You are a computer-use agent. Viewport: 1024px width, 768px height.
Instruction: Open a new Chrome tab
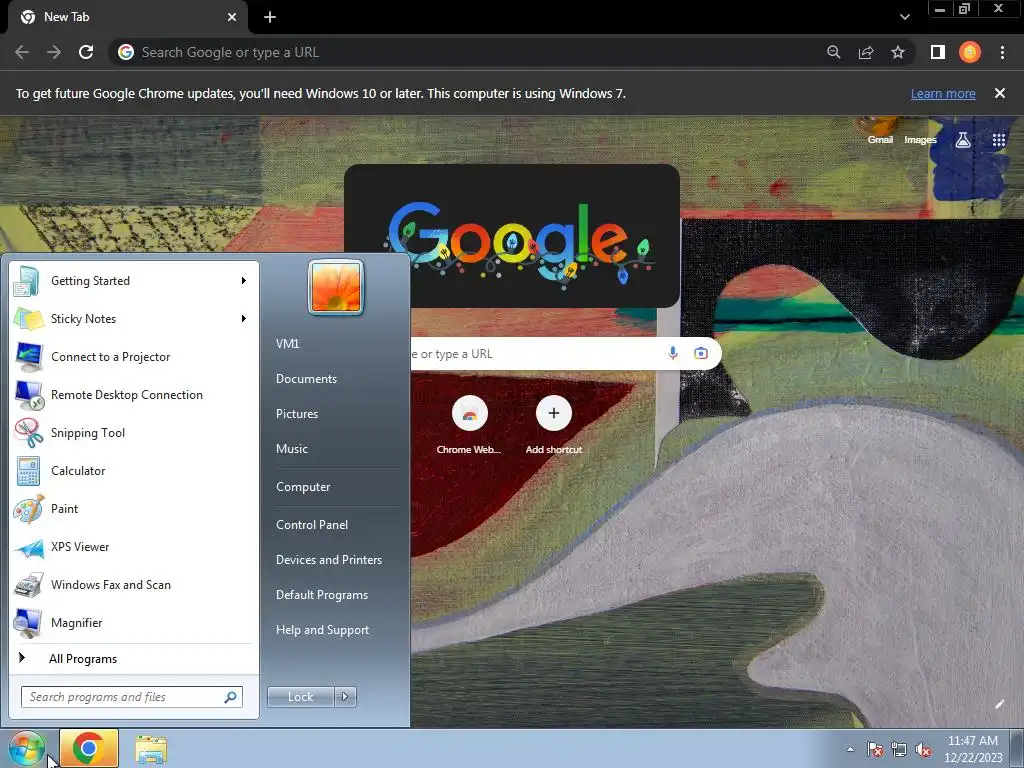pos(270,17)
